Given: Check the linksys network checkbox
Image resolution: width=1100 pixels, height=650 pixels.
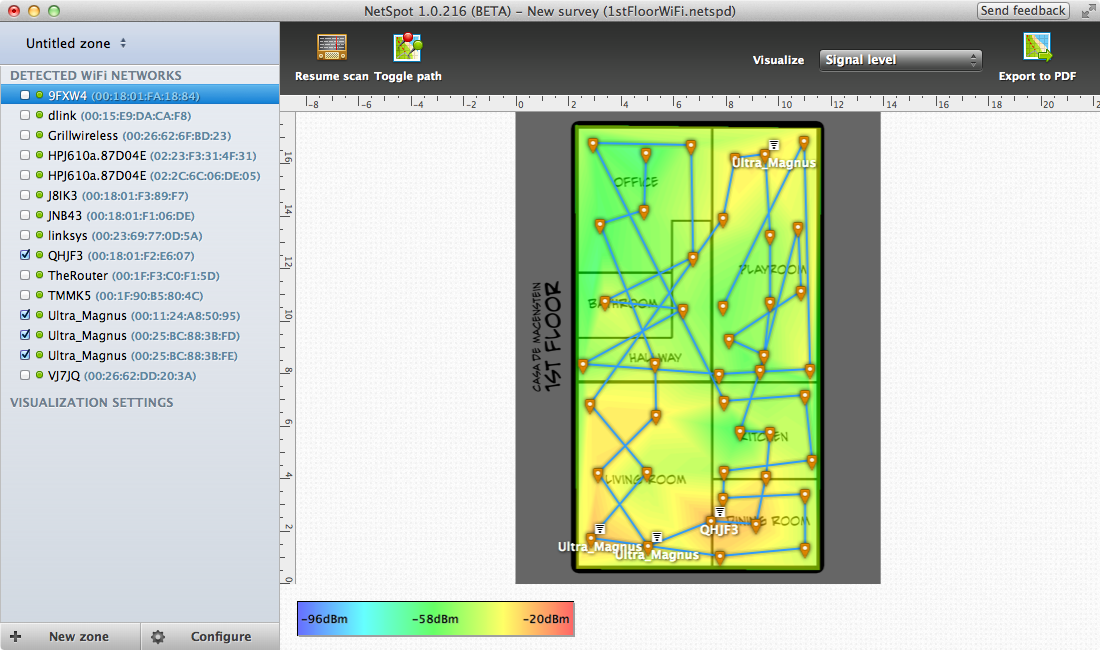Looking at the screenshot, I should tap(26, 236).
